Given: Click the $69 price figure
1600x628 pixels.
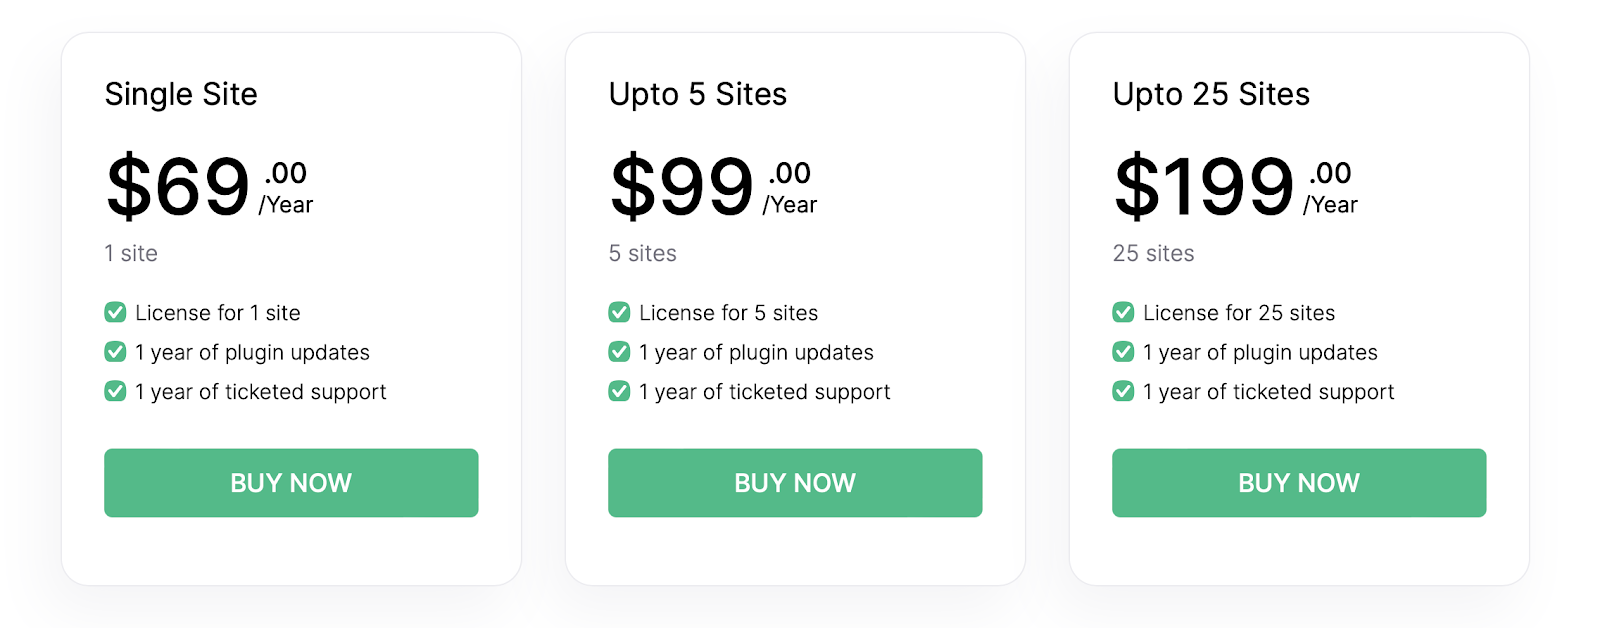Looking at the screenshot, I should pyautogui.click(x=178, y=186).
